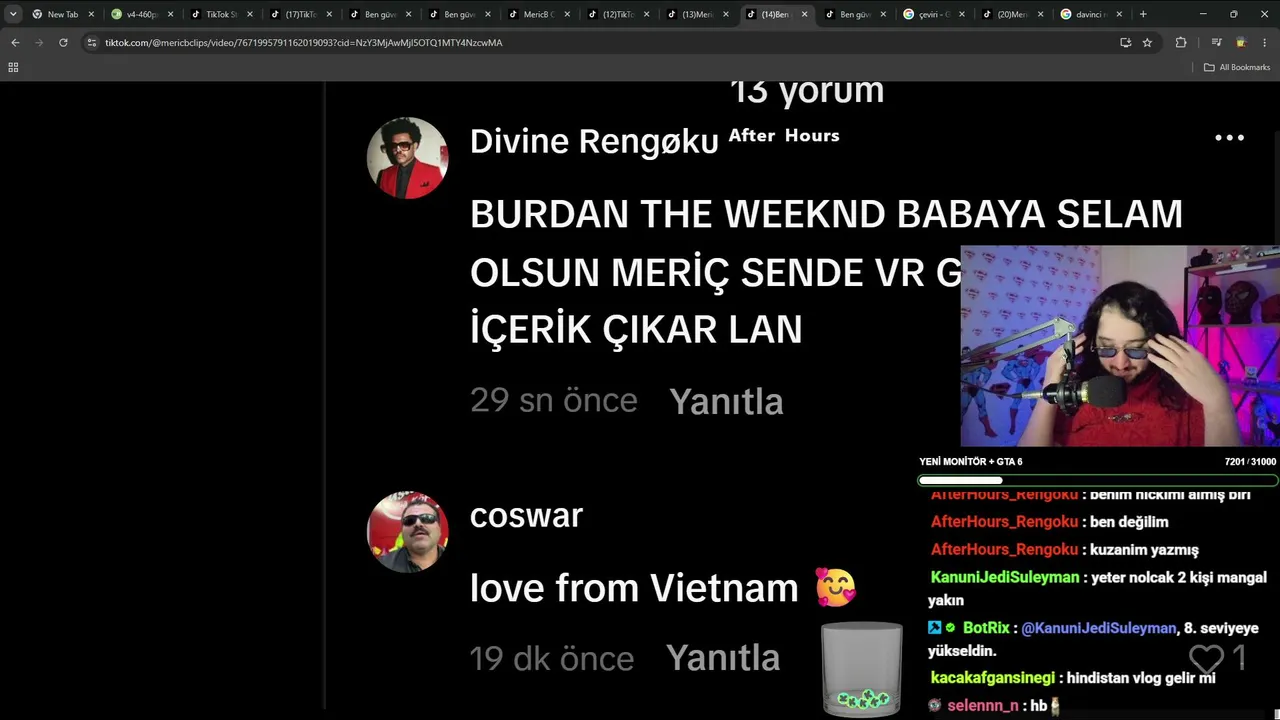Go back to the previous page
This screenshot has height=720, width=1280.
point(15,43)
